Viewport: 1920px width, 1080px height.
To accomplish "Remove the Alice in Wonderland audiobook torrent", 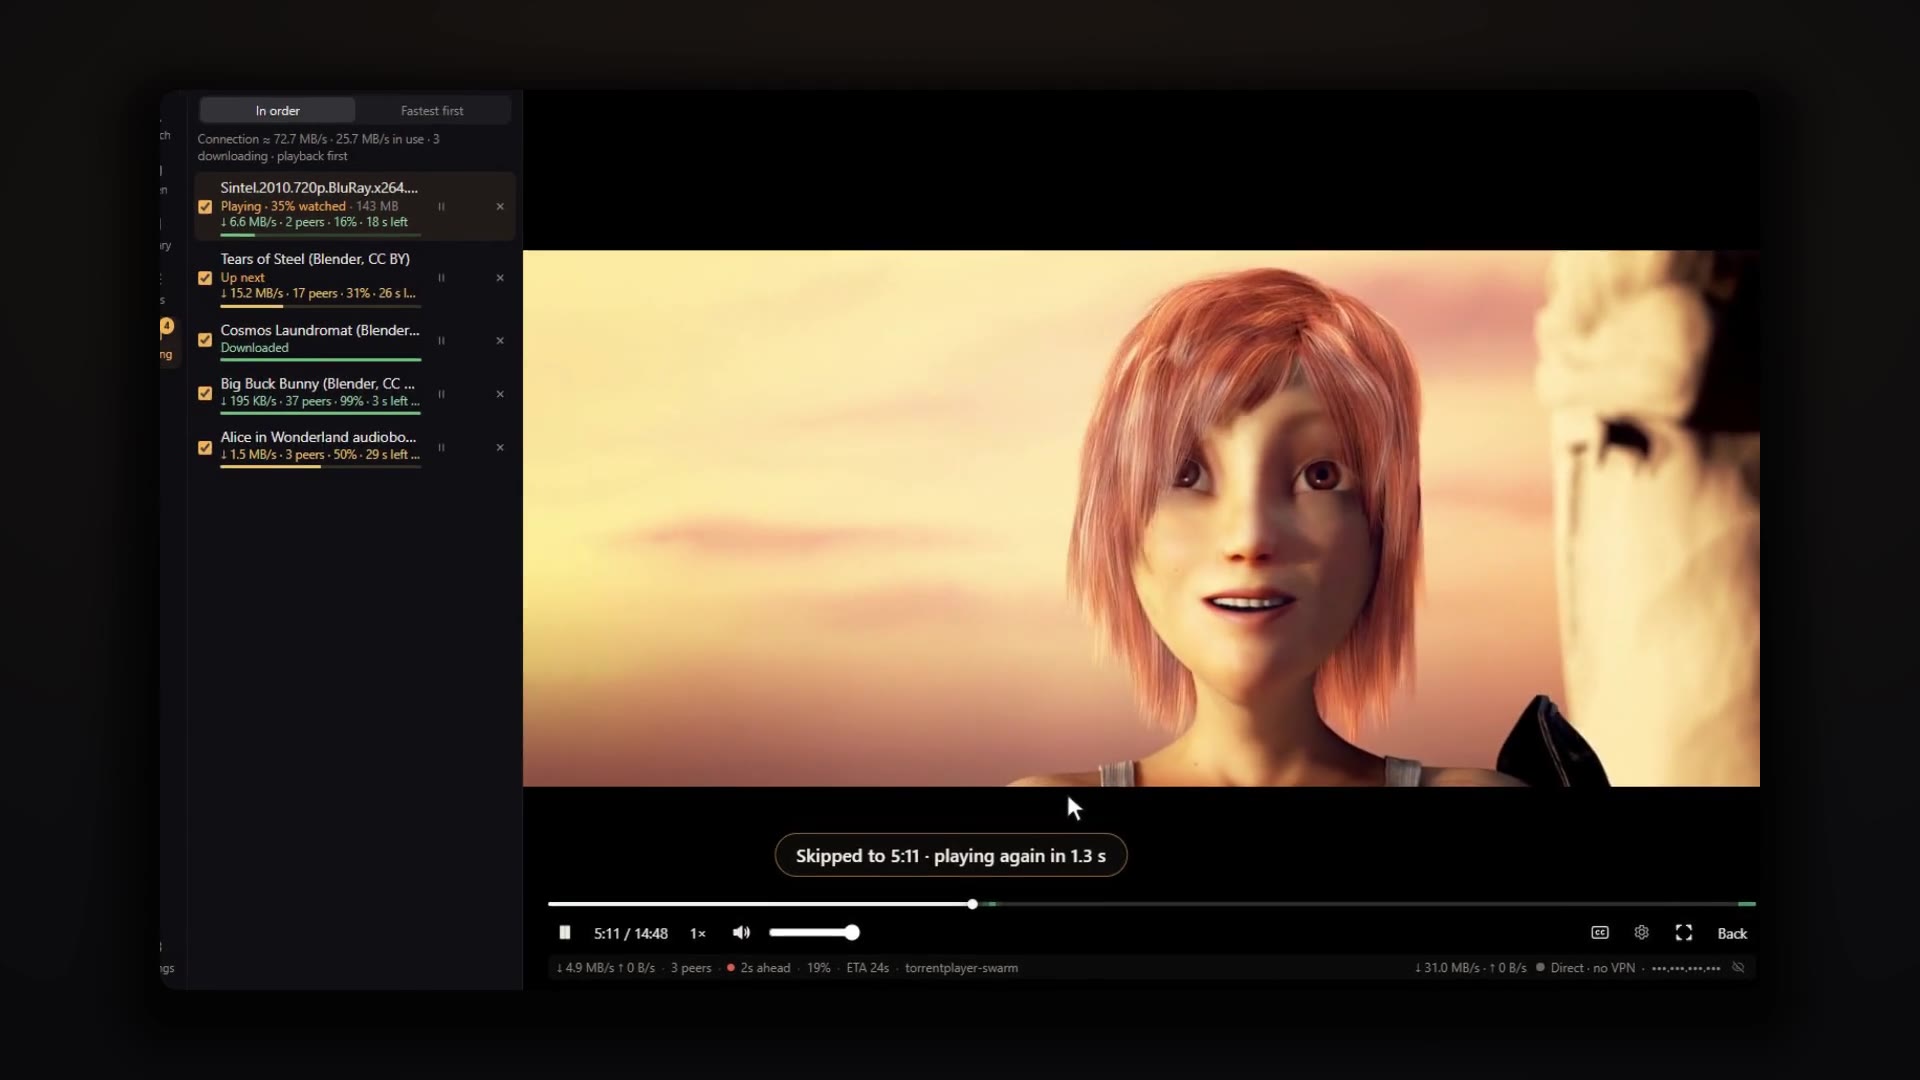I will click(x=500, y=448).
